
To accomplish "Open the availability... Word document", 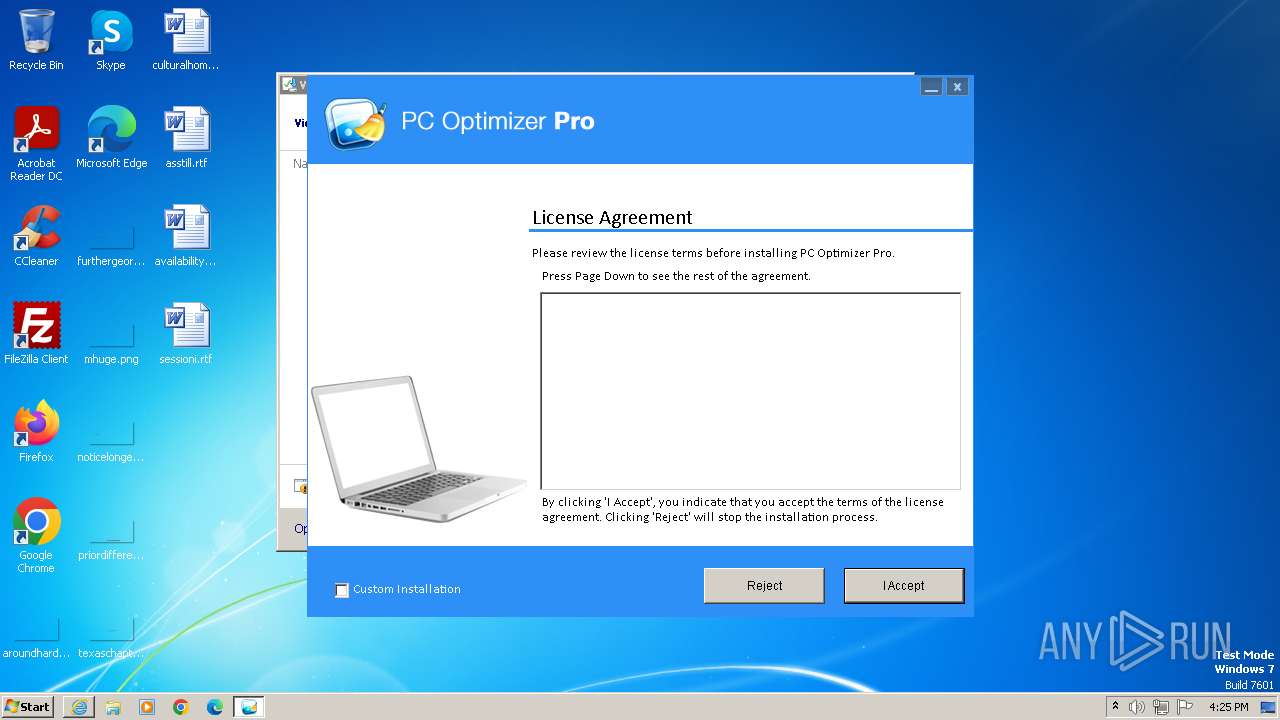I will point(186,235).
